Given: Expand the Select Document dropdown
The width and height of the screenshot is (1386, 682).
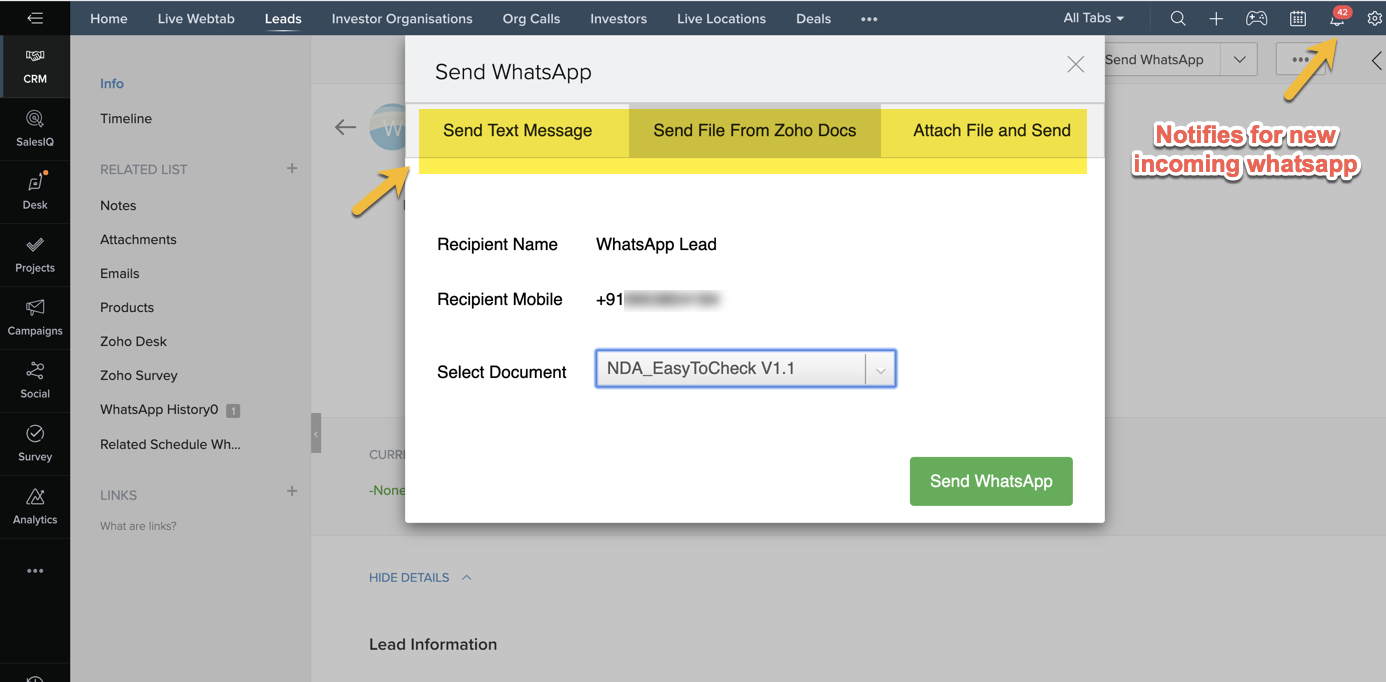Looking at the screenshot, I should (880, 369).
